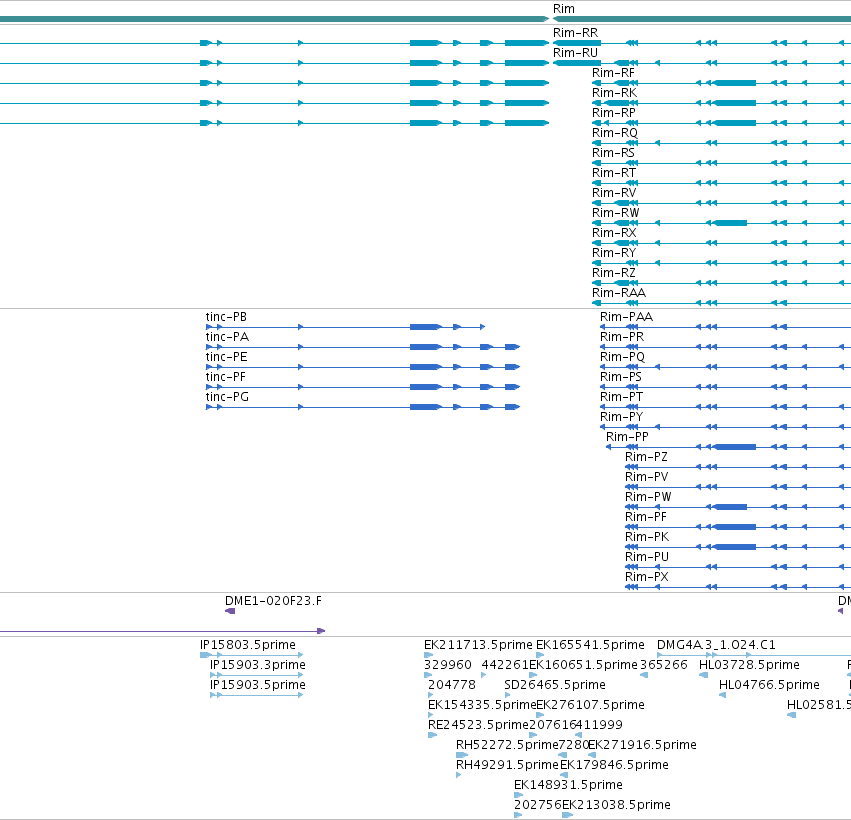Select the IP15903.5prime EST label
851x820 pixels.
(257, 685)
